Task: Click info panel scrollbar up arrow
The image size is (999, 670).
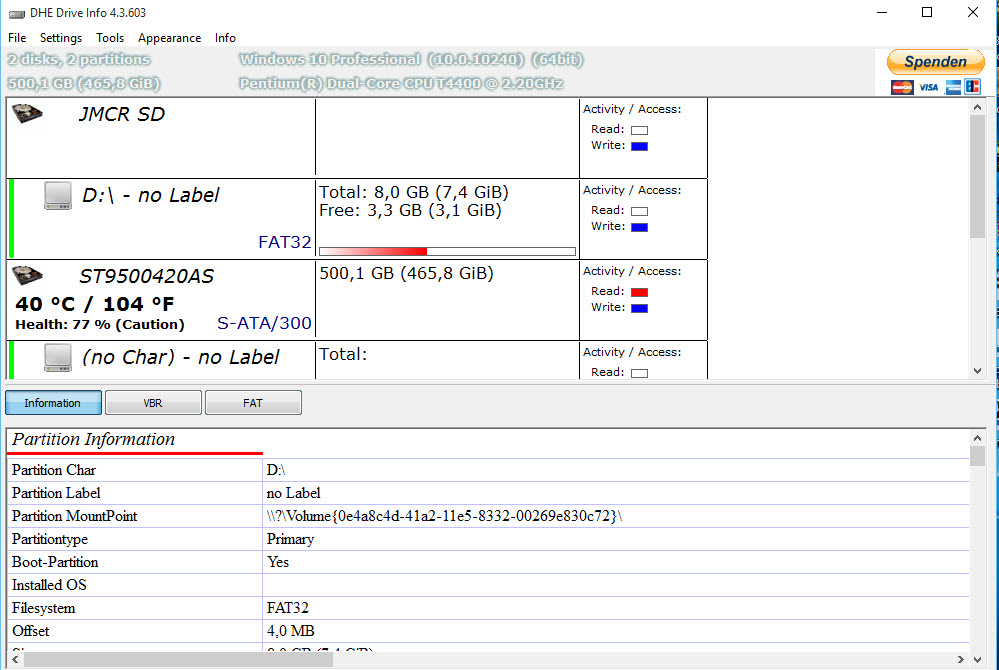Action: tap(977, 438)
